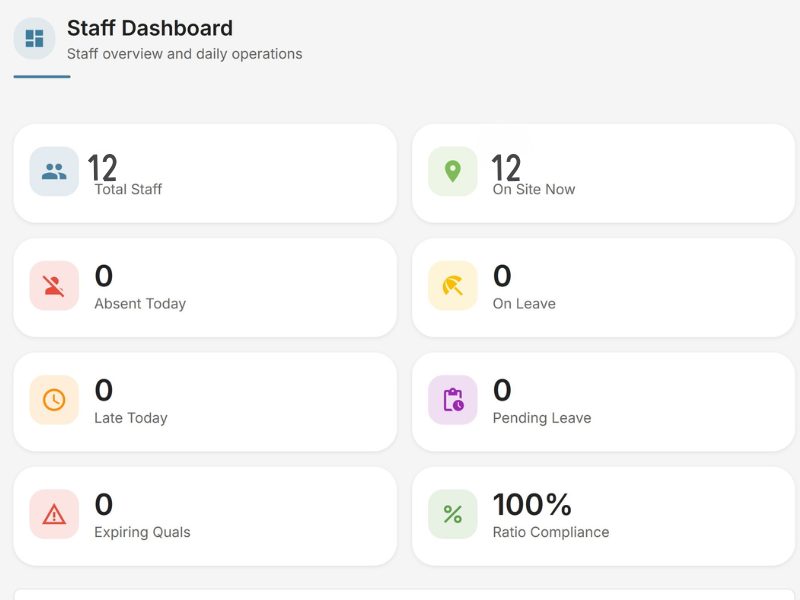
Task: Click the Absent Today person-off icon
Action: (54, 286)
